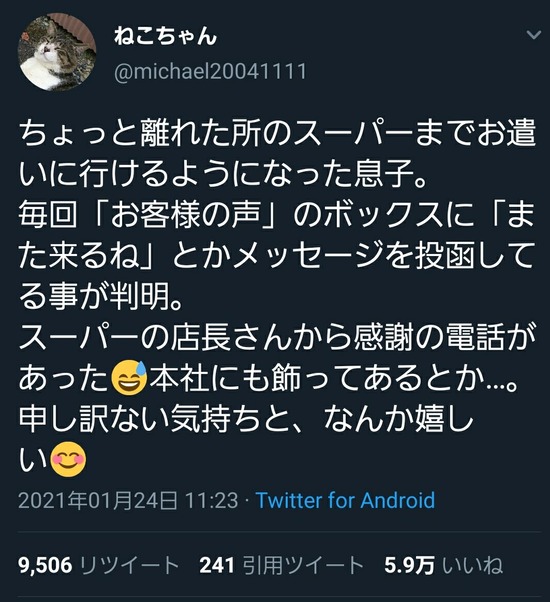The width and height of the screenshot is (550, 602).
Task: Open the いいね likes label
Action: click(472, 566)
